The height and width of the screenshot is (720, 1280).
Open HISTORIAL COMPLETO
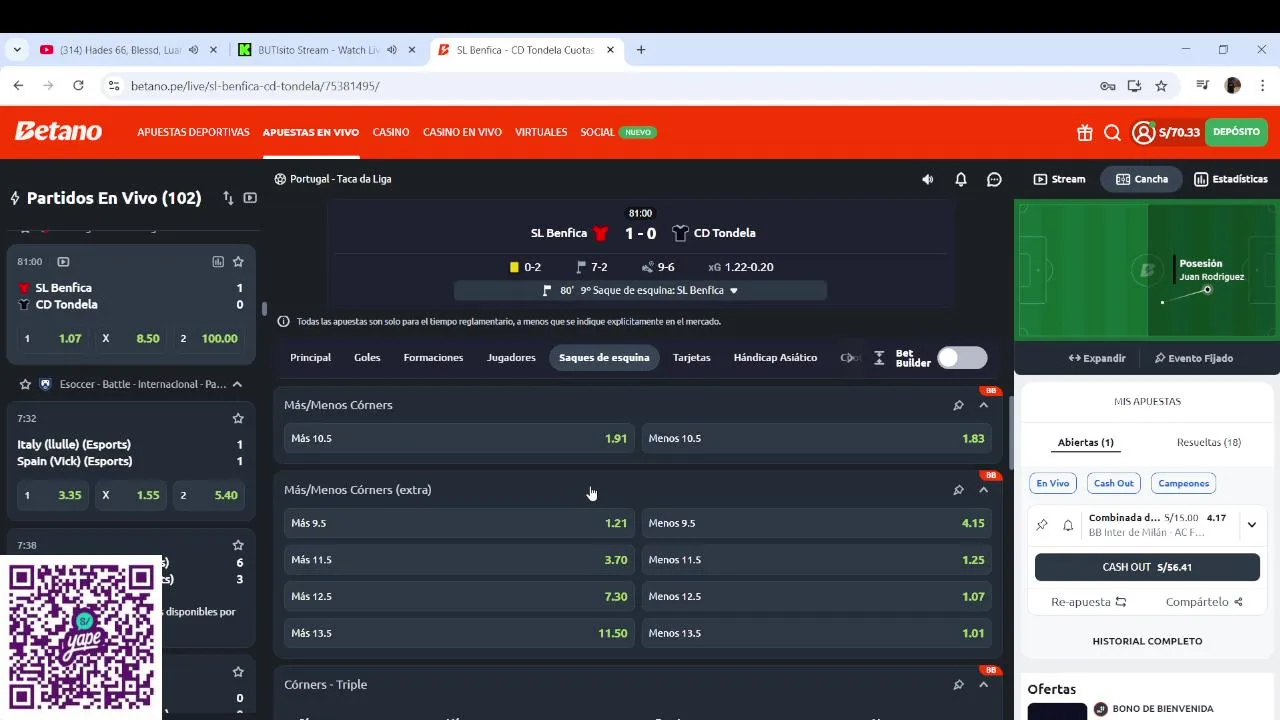[1147, 641]
